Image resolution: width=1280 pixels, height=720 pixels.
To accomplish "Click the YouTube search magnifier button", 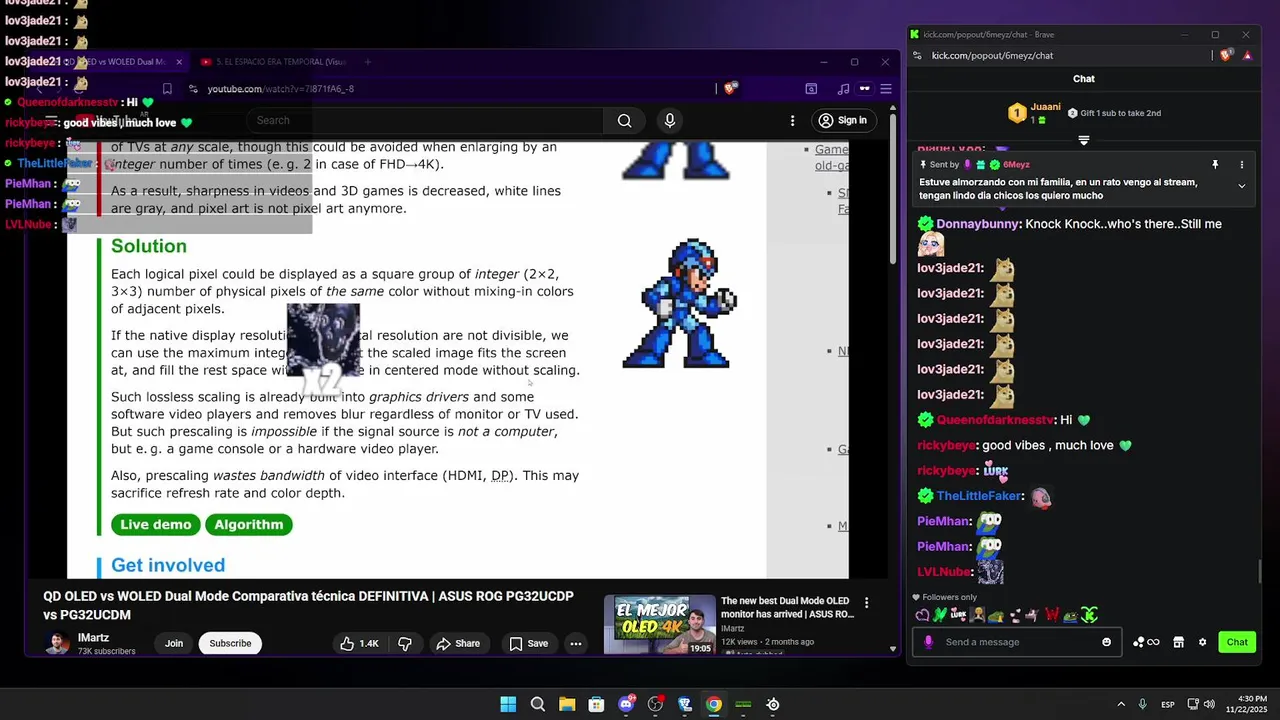I will click(x=624, y=121).
